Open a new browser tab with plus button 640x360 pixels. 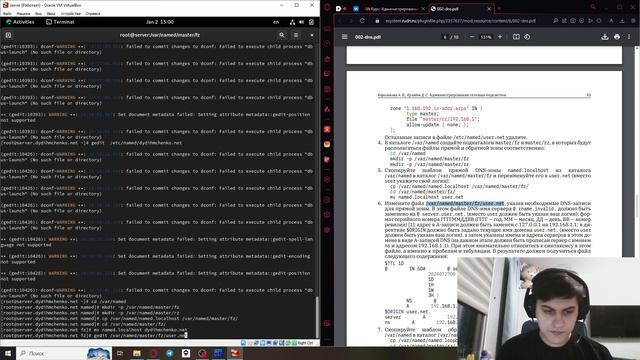pyautogui.click(x=499, y=8)
